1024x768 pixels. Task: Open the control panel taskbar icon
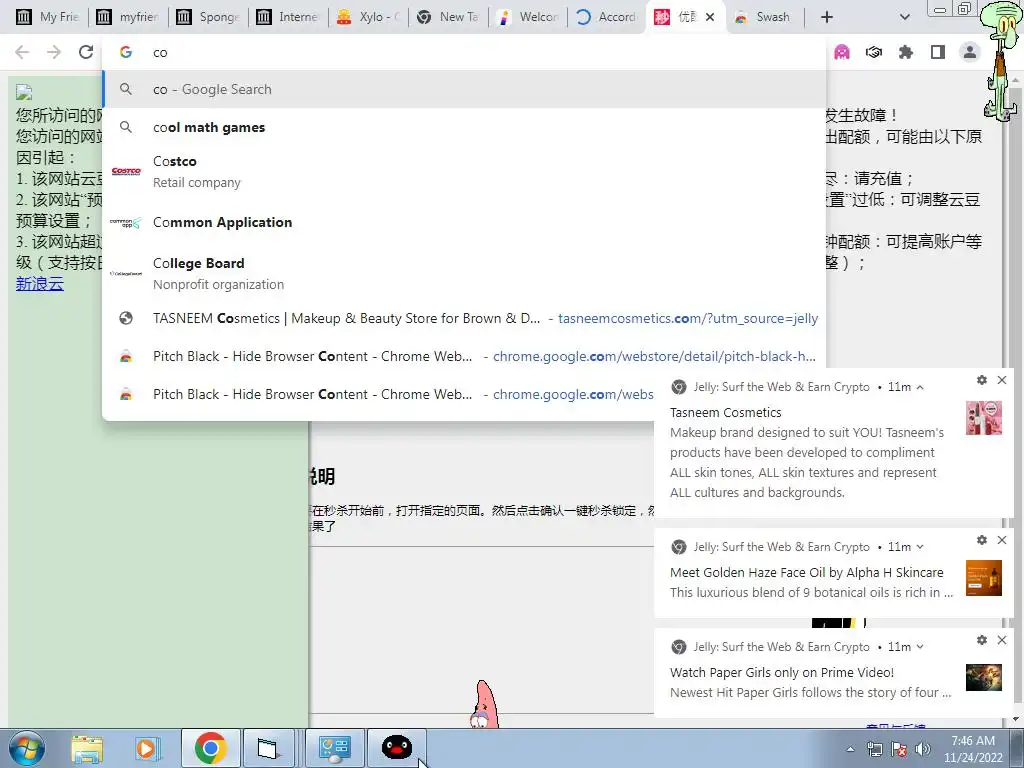point(334,748)
